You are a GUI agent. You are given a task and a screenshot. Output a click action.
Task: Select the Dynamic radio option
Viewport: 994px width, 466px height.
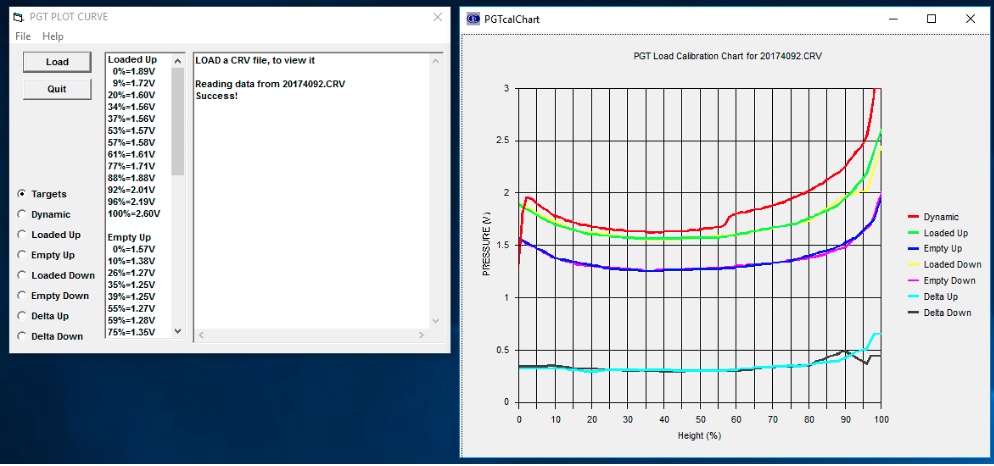point(23,214)
